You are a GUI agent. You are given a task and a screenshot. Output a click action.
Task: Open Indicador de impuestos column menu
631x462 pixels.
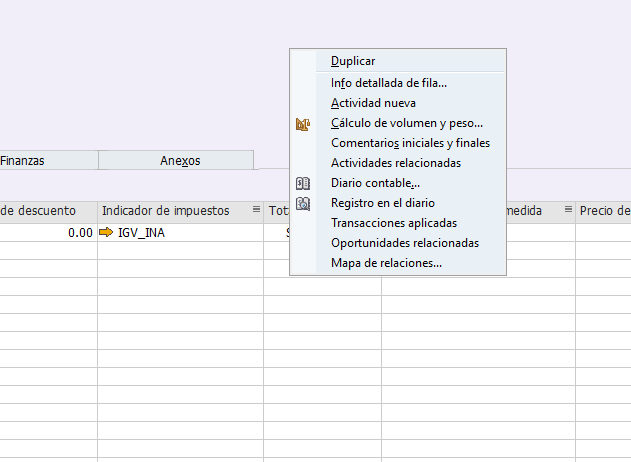[x=256, y=210]
